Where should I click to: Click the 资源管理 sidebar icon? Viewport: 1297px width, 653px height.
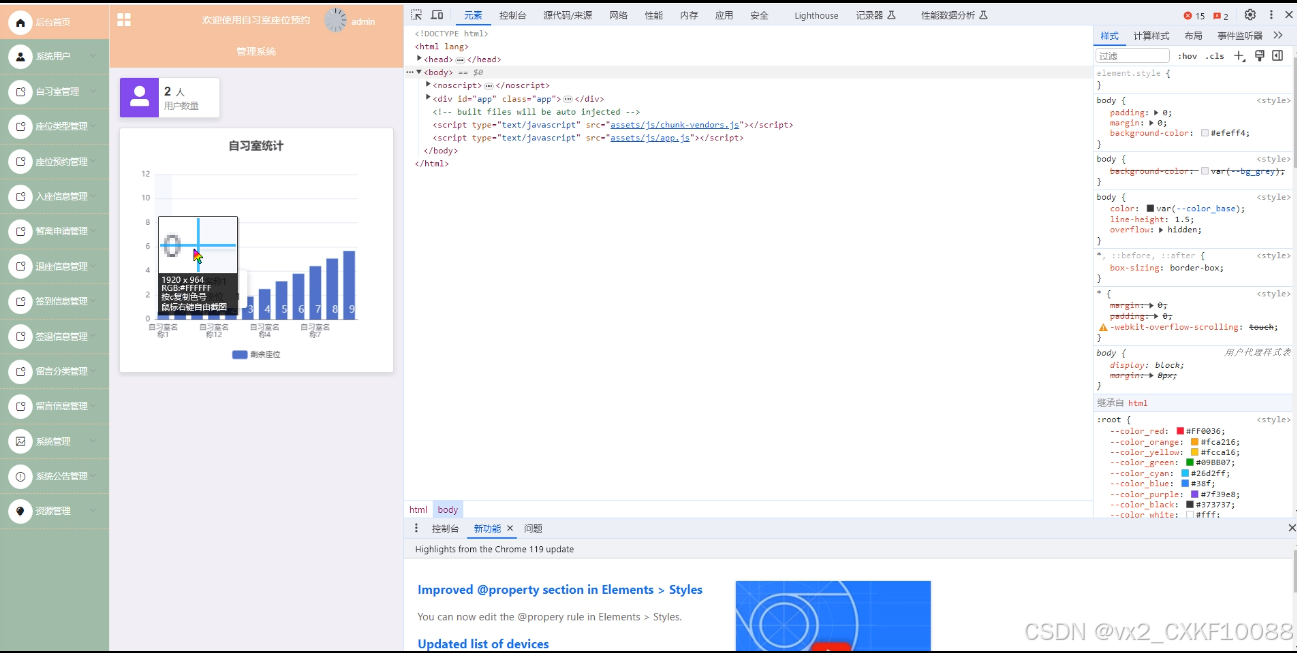pyautogui.click(x=20, y=511)
